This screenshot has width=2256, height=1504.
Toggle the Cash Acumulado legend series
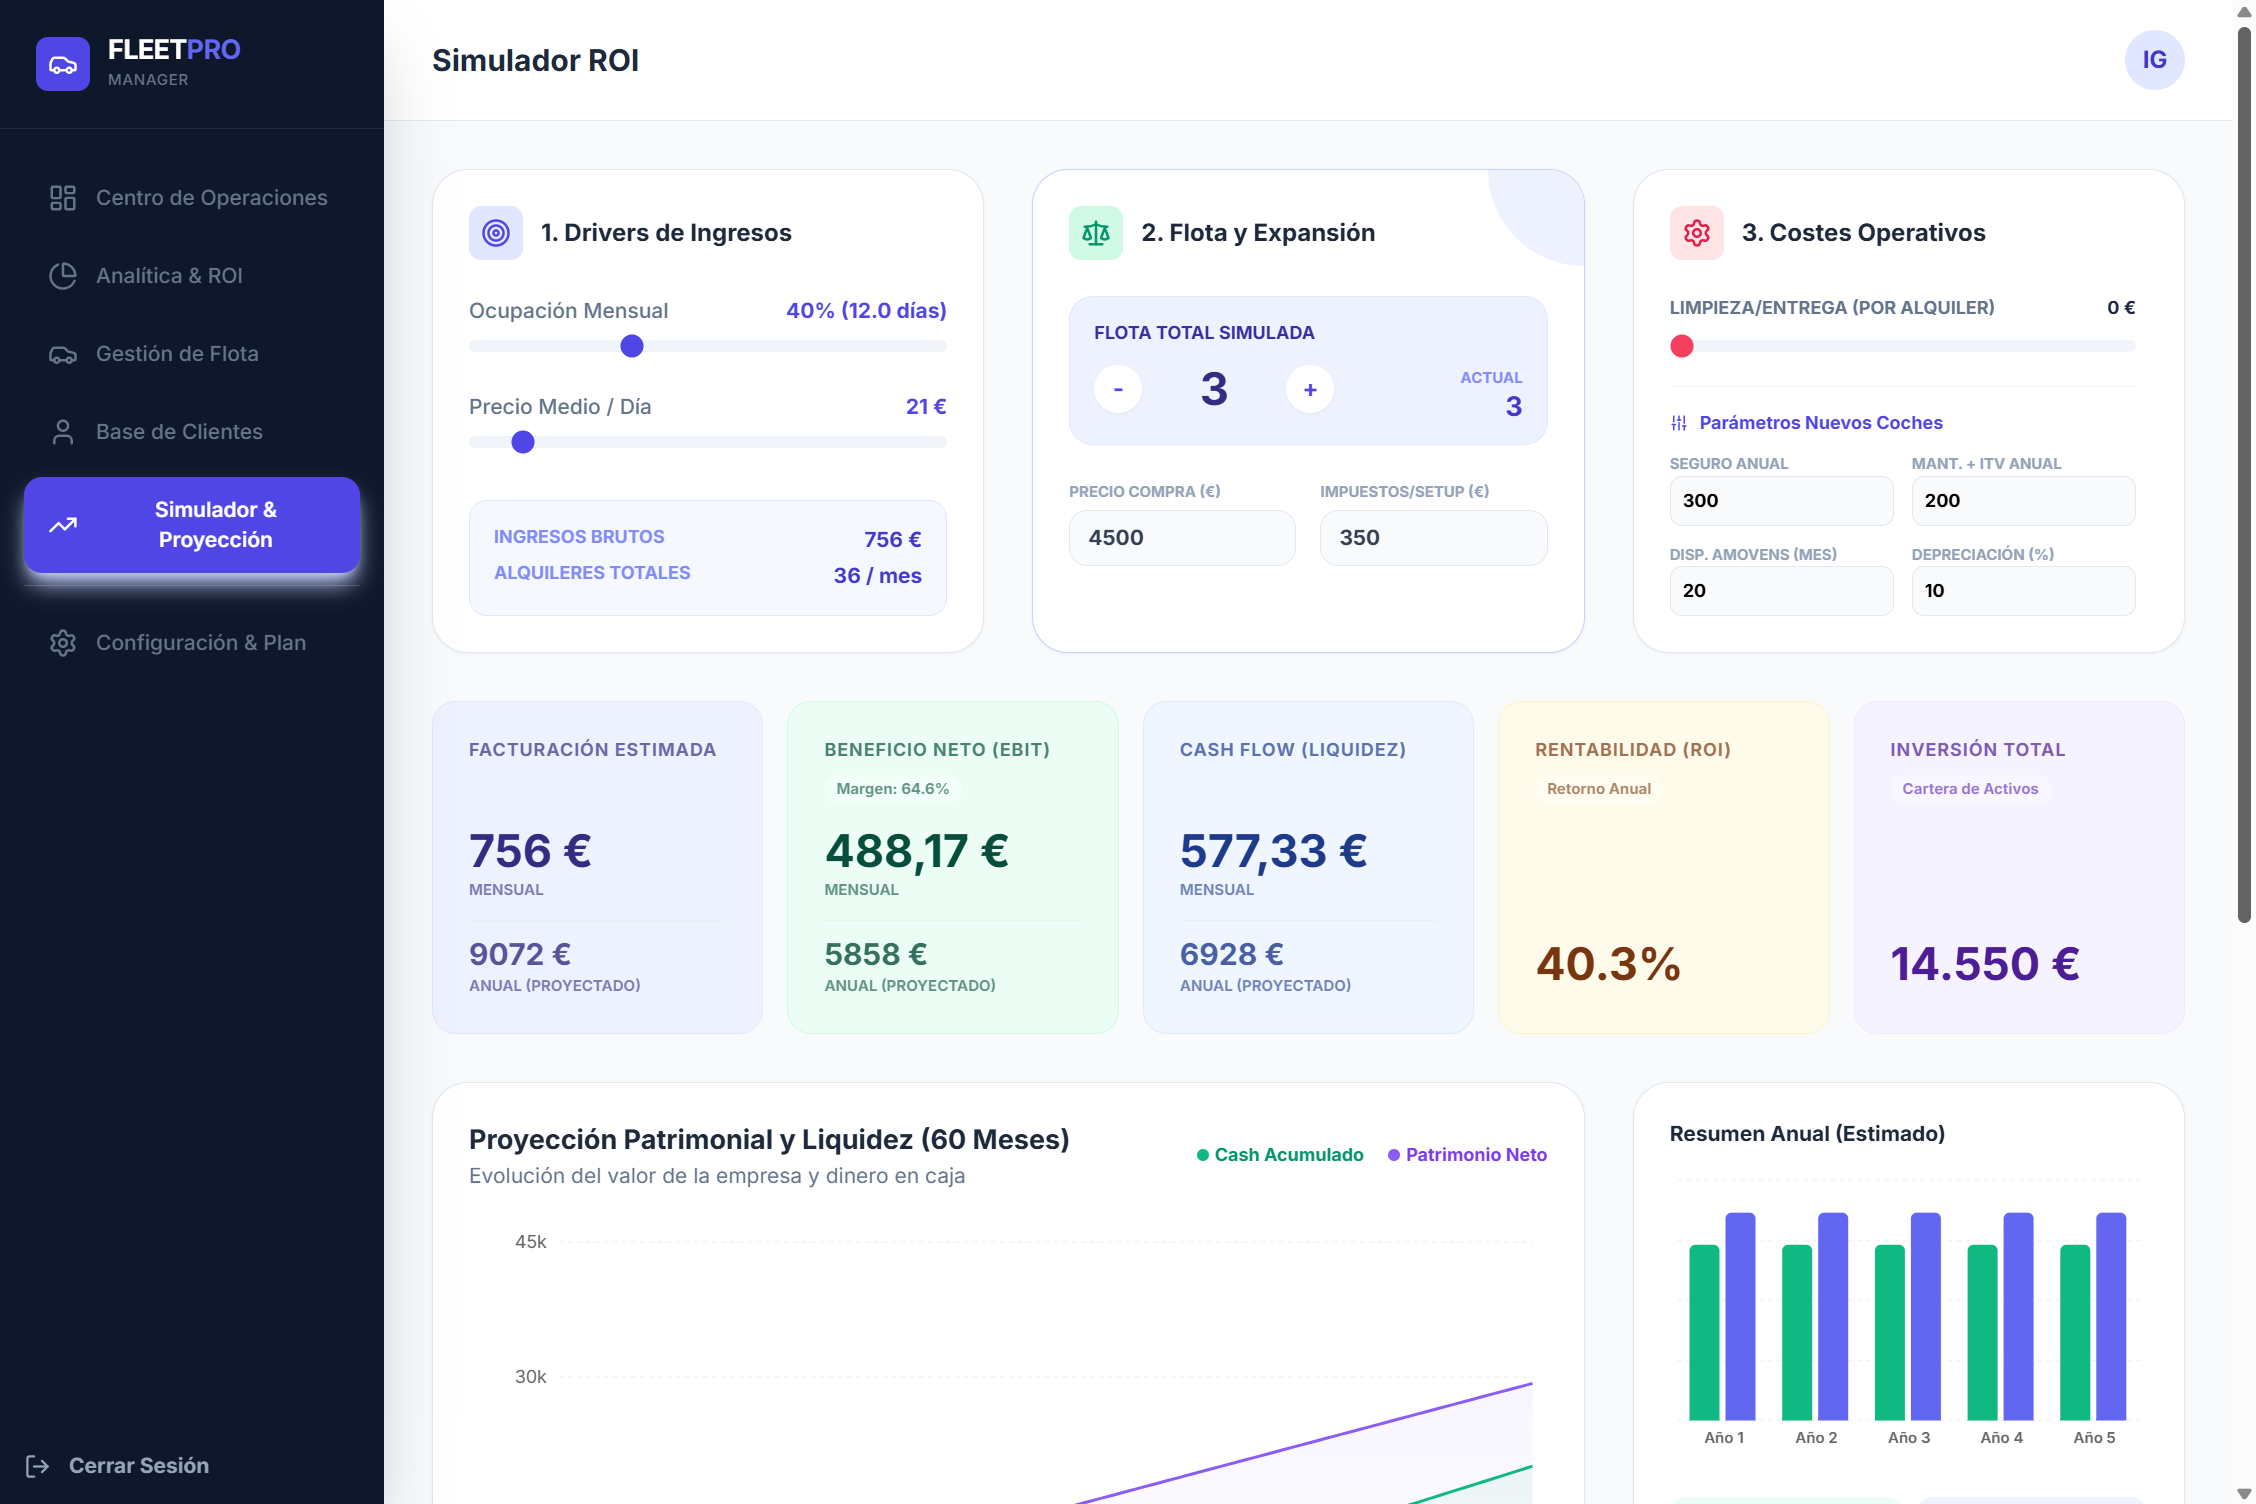click(1280, 1155)
